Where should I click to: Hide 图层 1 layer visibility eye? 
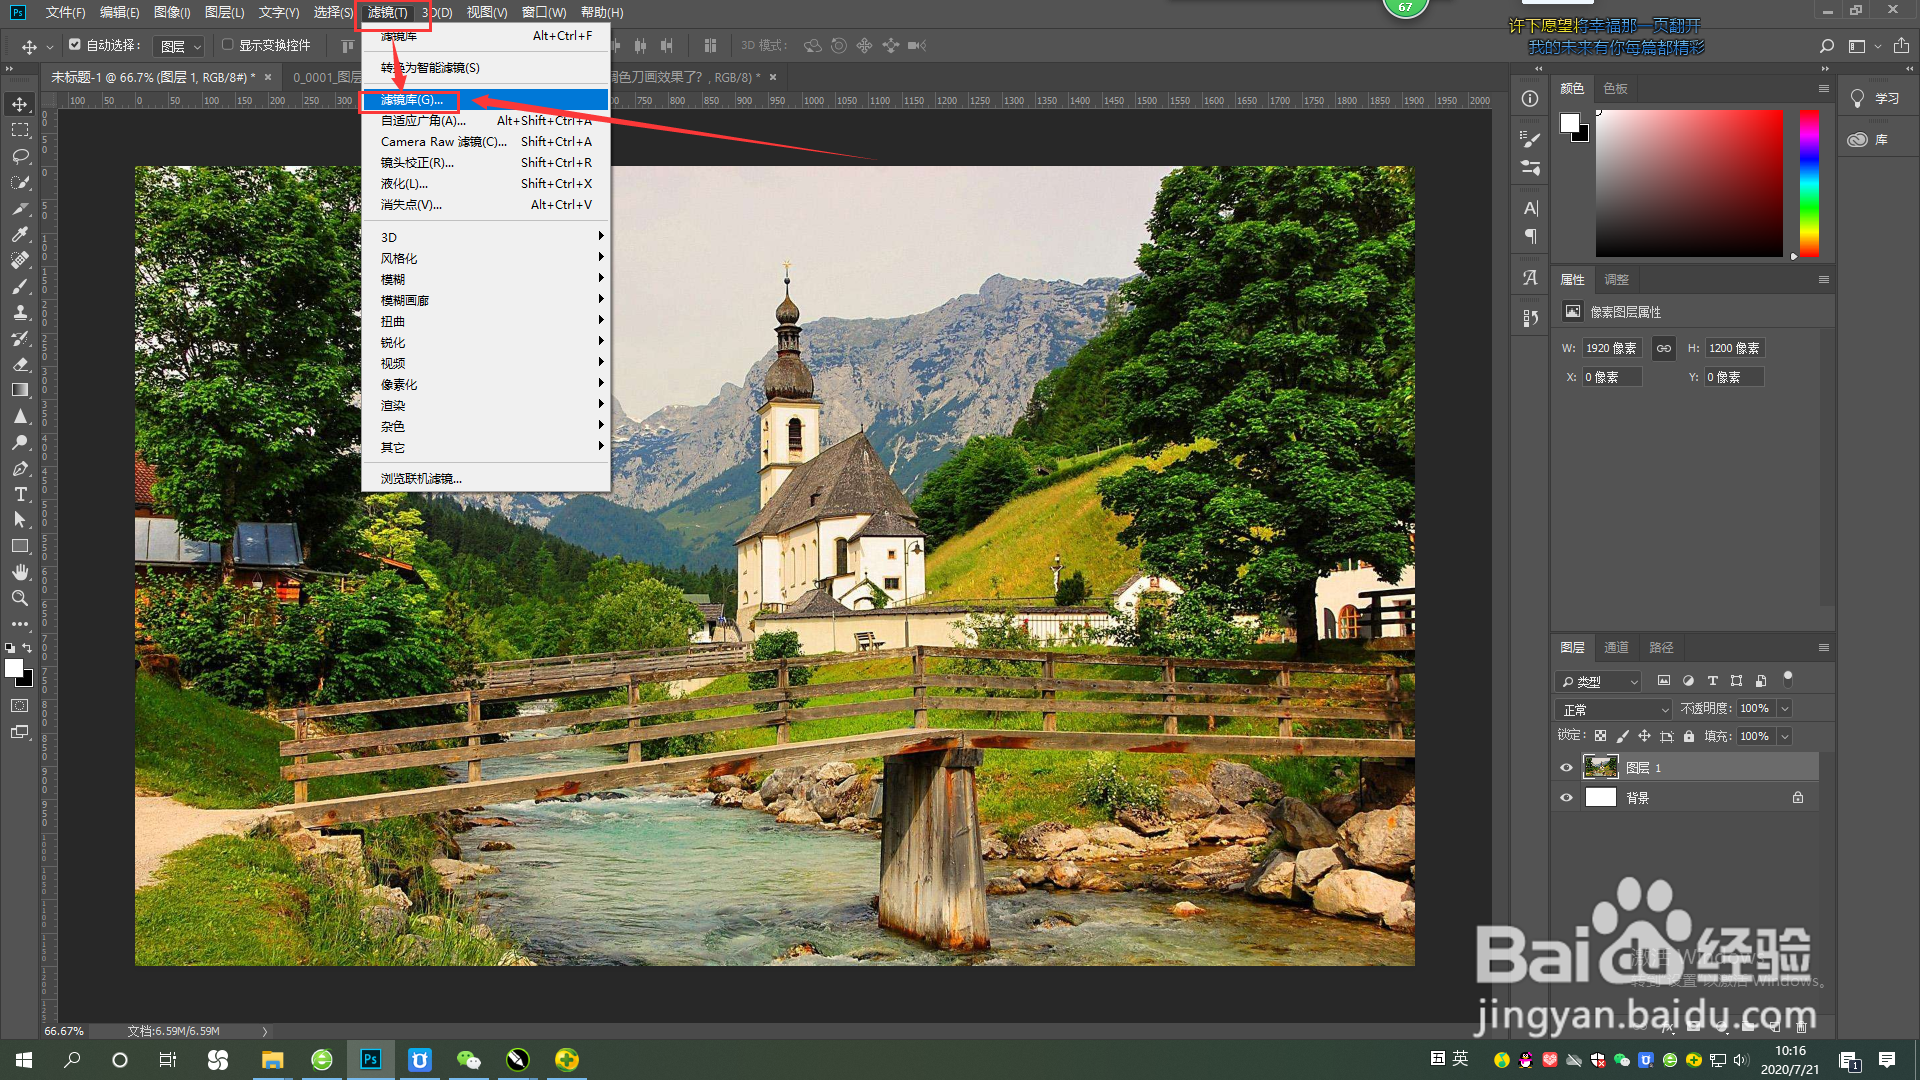coord(1567,768)
